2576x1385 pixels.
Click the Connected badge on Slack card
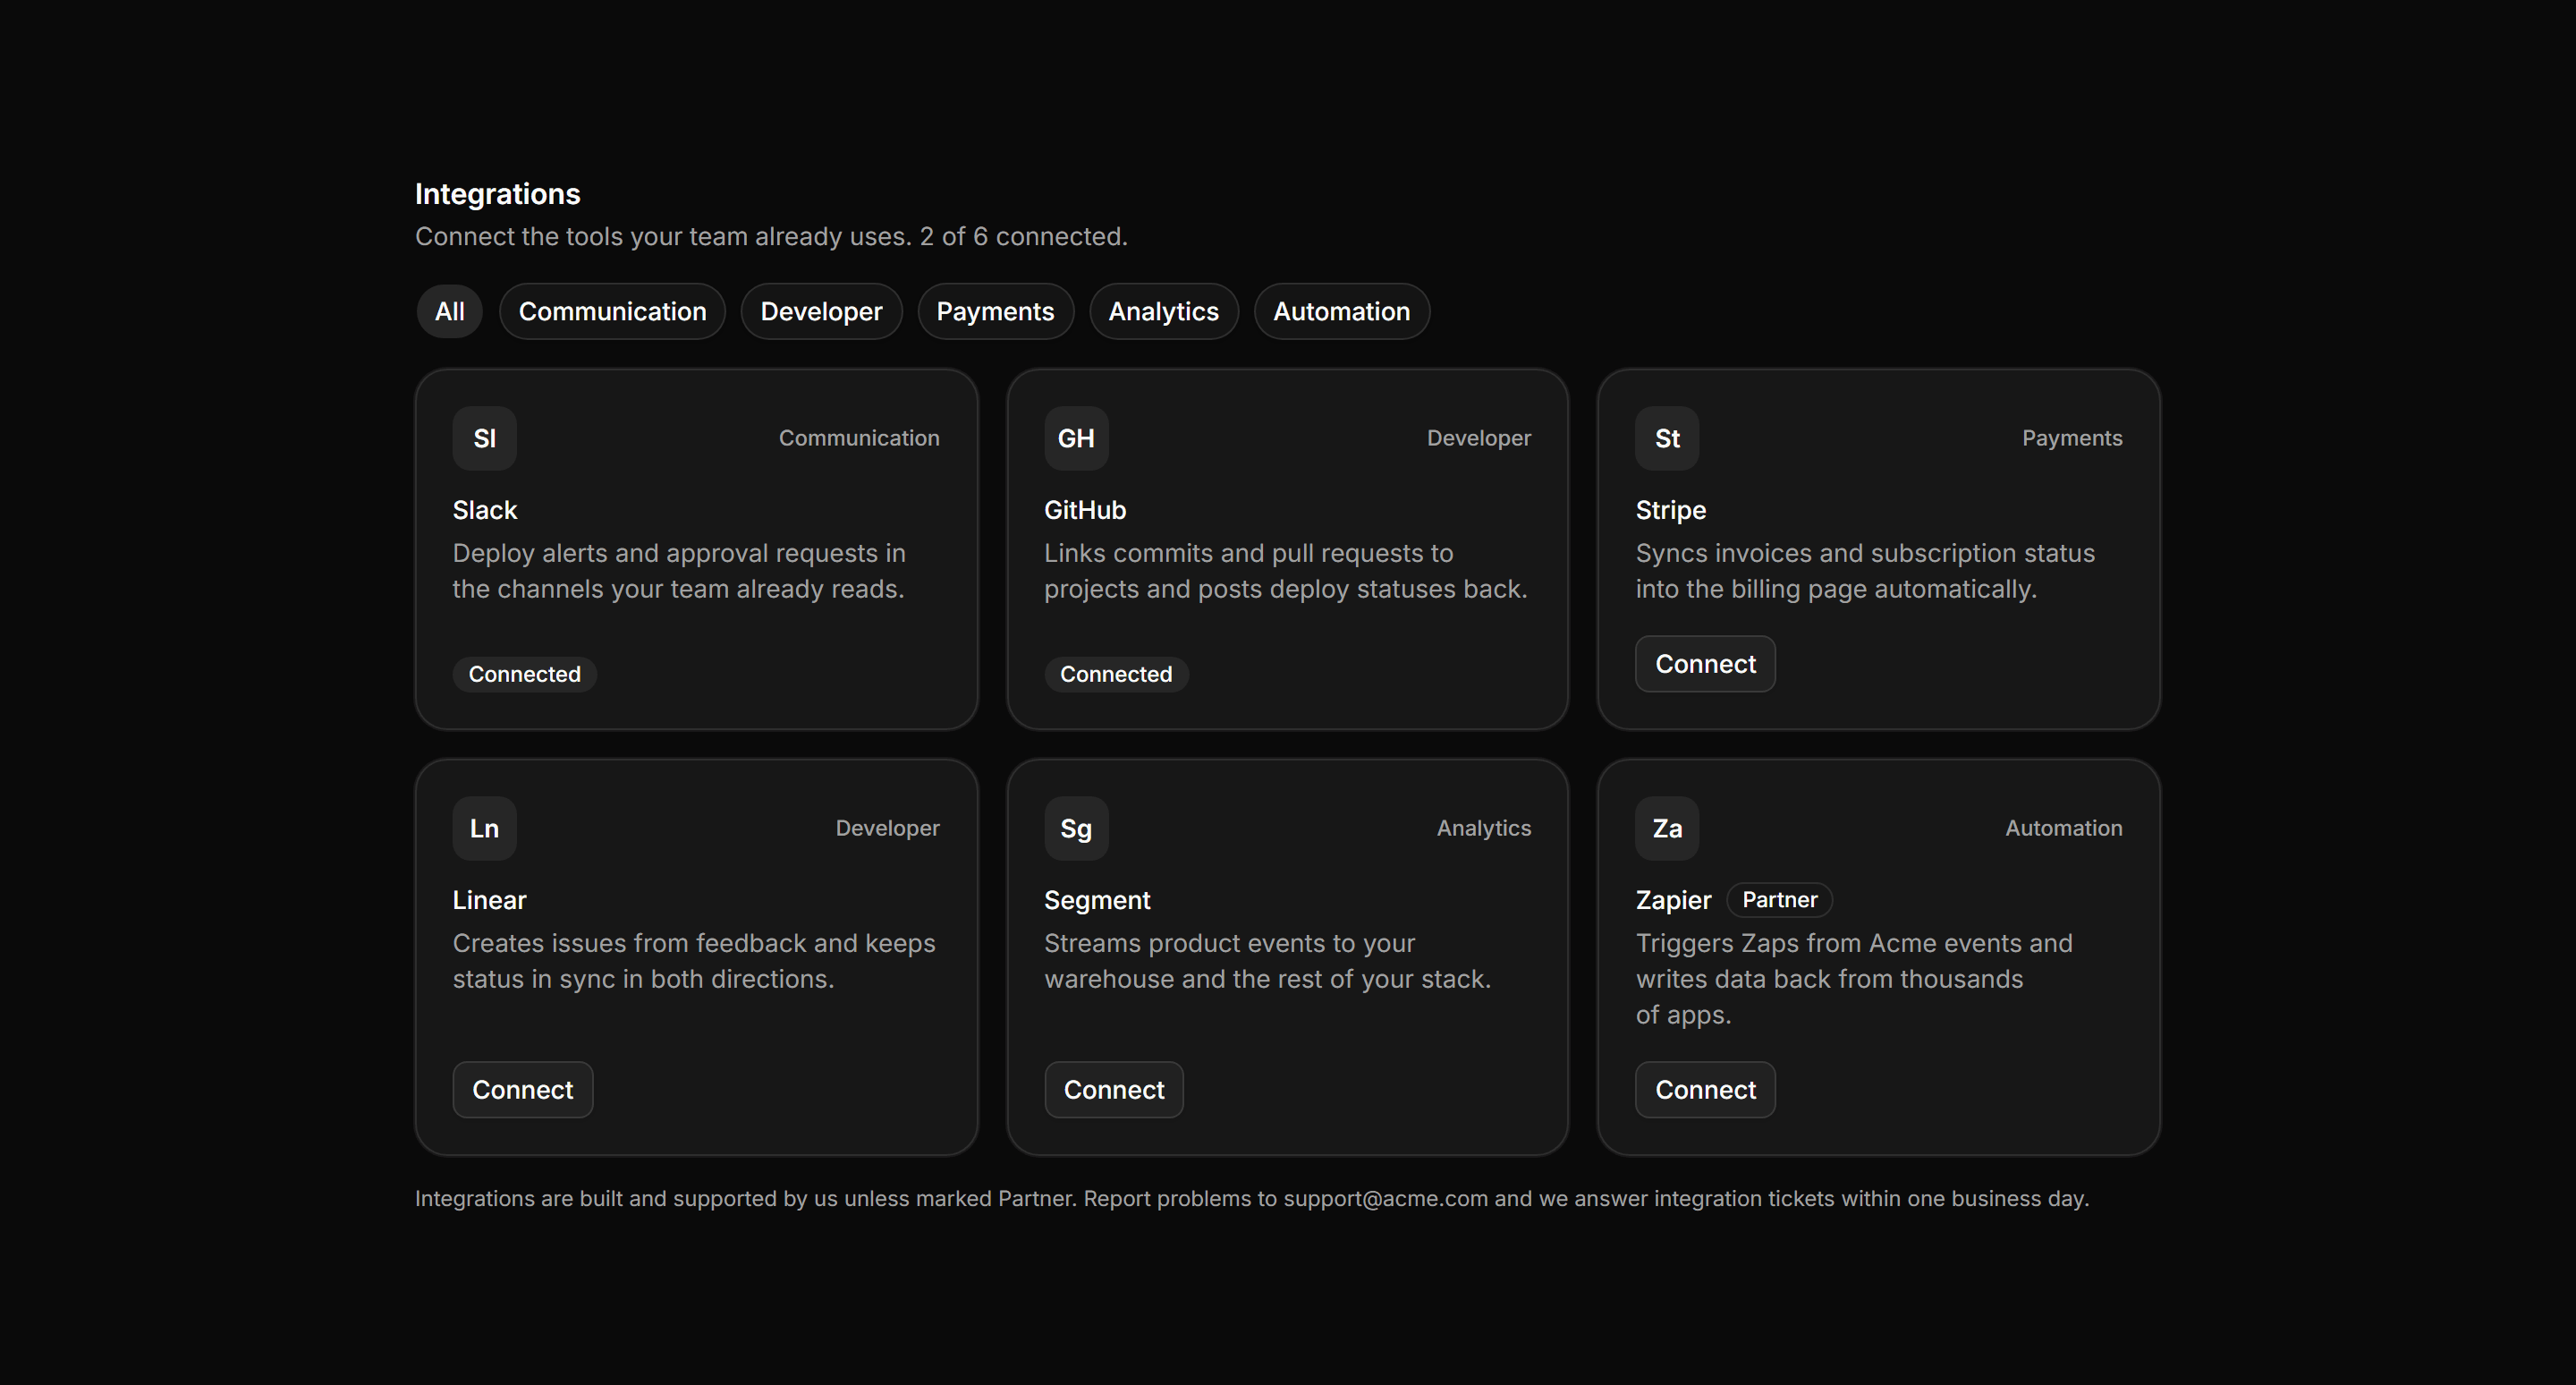(524, 674)
